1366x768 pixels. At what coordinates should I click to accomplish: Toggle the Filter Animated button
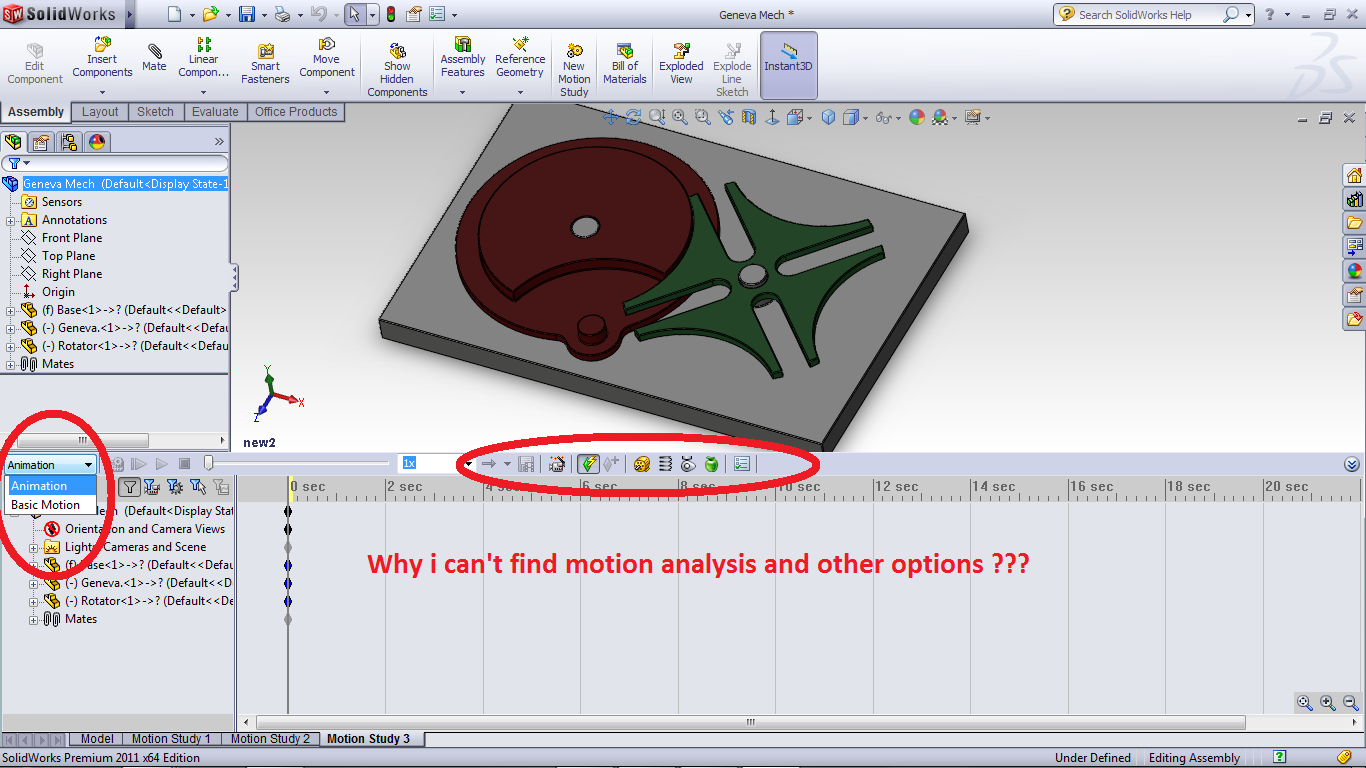point(152,487)
